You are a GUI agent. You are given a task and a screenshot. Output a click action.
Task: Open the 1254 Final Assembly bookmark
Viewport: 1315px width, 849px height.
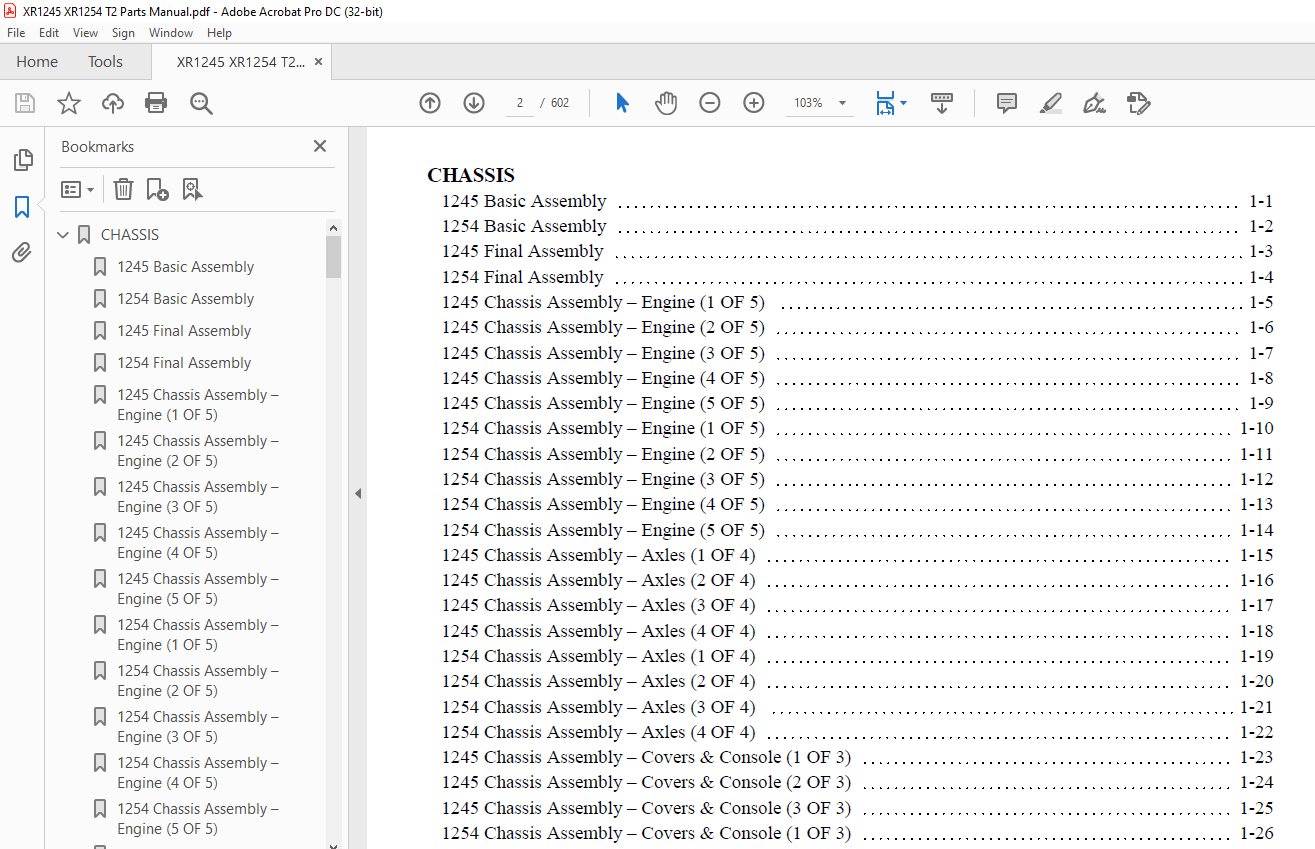click(x=184, y=363)
